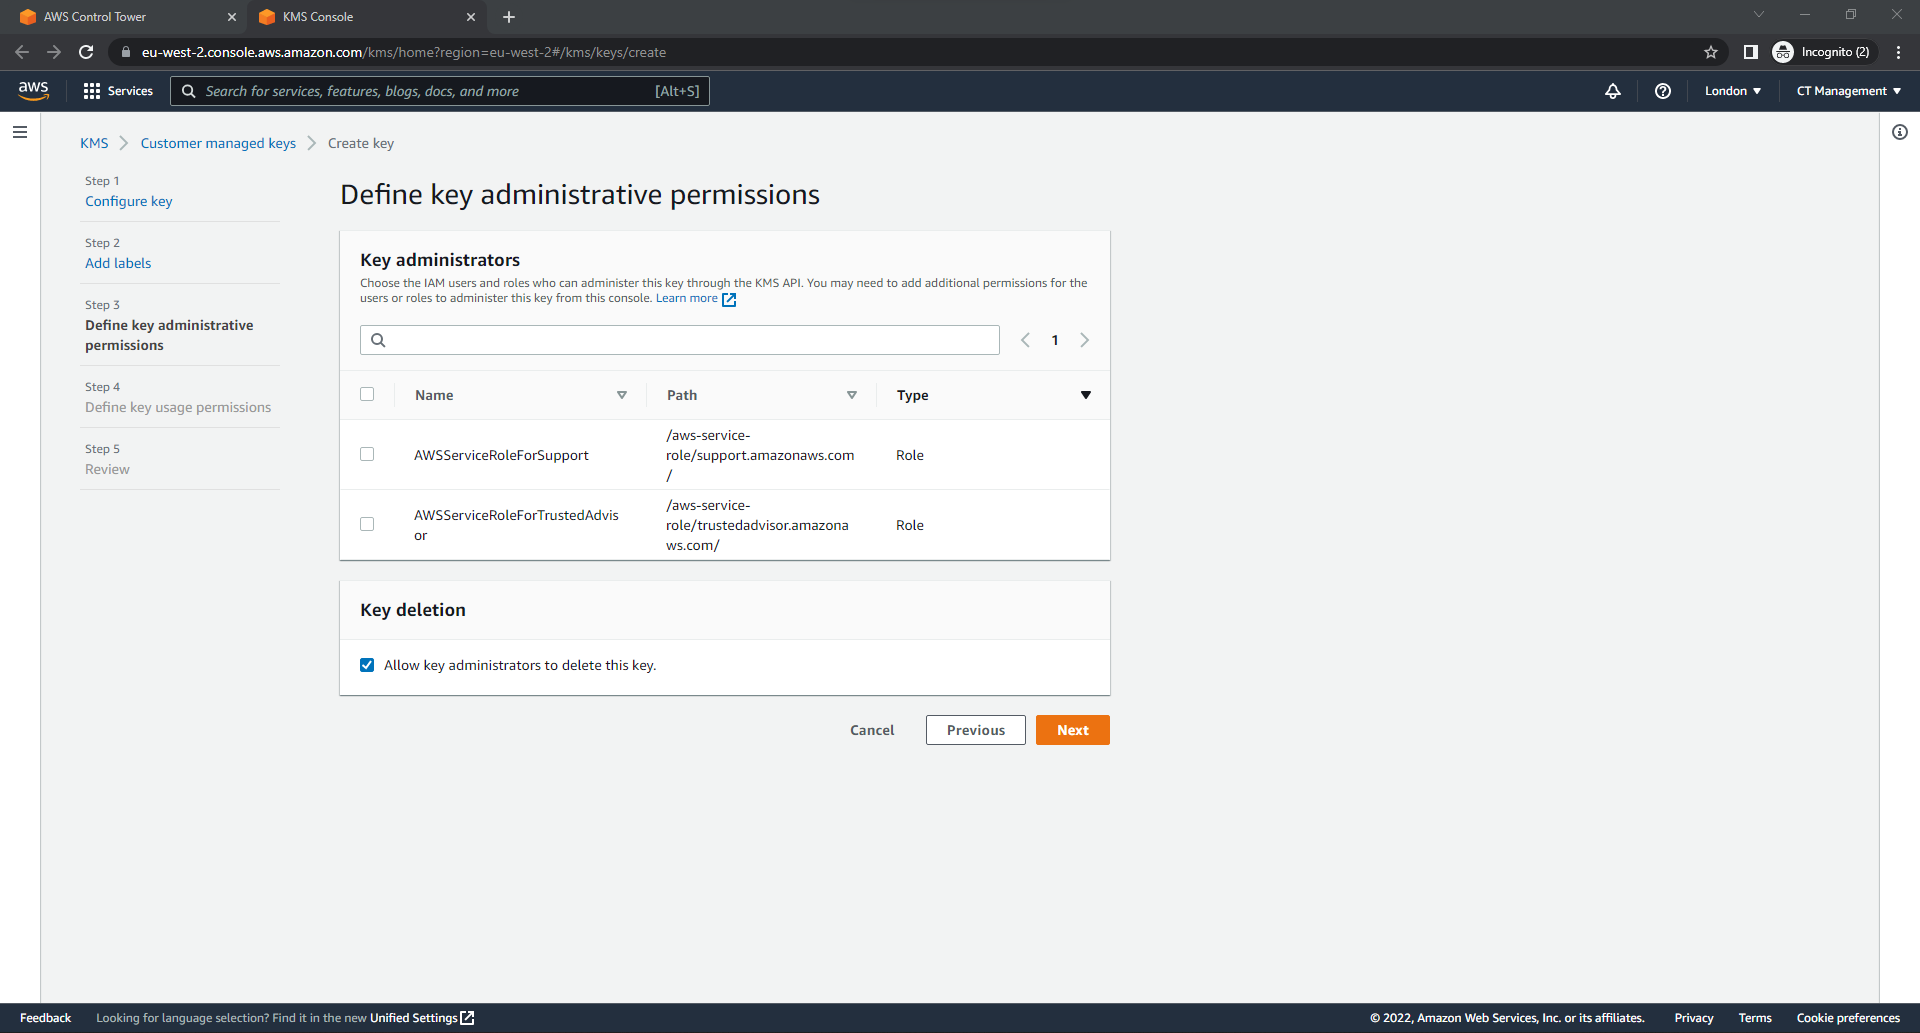Close the KMS Console tab
1920x1033 pixels.
(471, 17)
